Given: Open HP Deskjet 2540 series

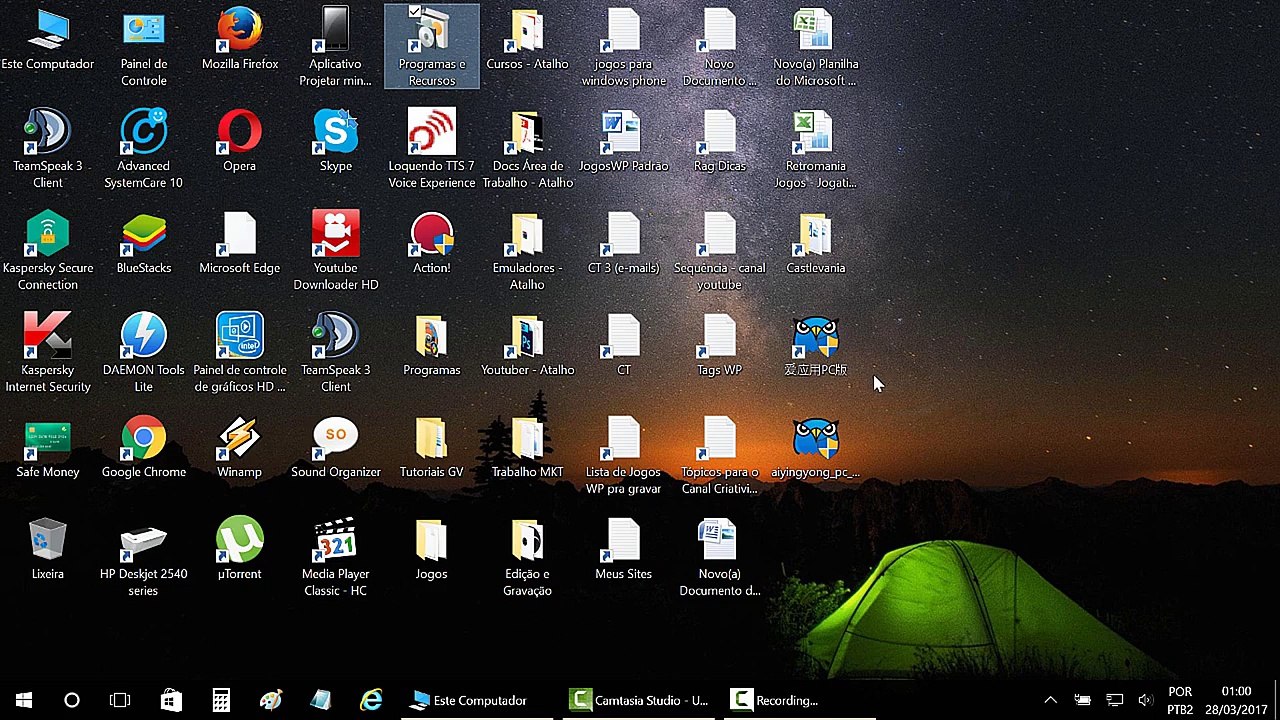Looking at the screenshot, I should 143,557.
